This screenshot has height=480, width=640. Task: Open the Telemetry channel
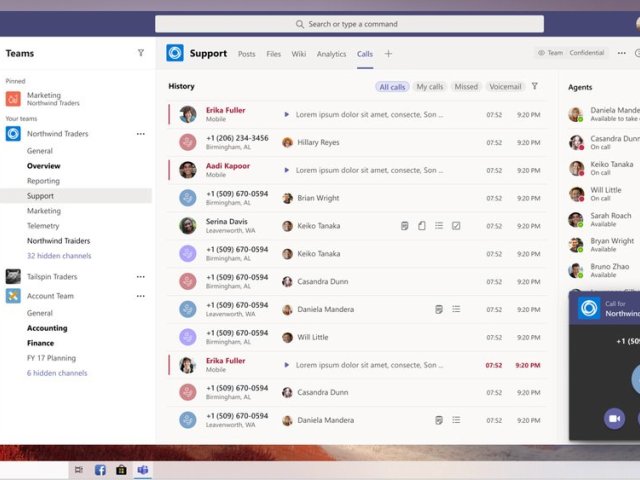point(43,226)
